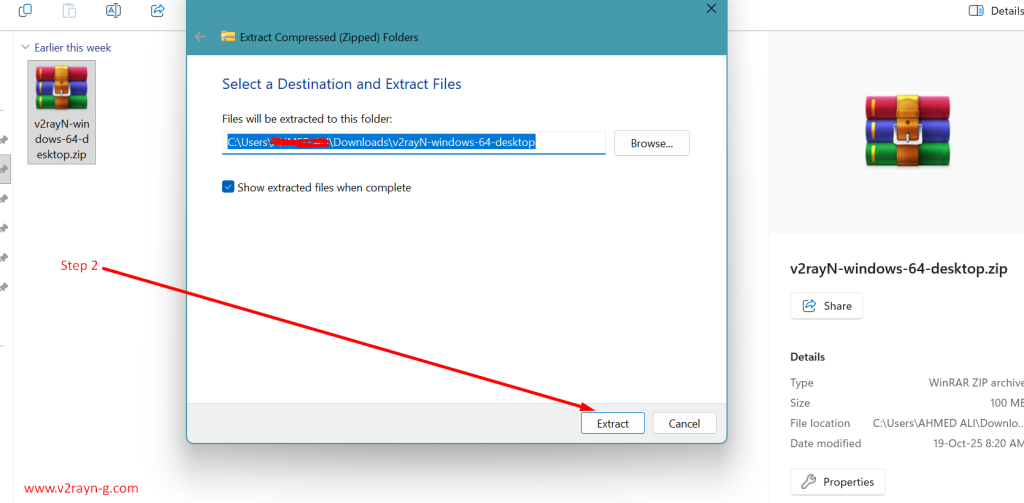Click the Extract button
This screenshot has height=503, width=1024.
point(613,423)
